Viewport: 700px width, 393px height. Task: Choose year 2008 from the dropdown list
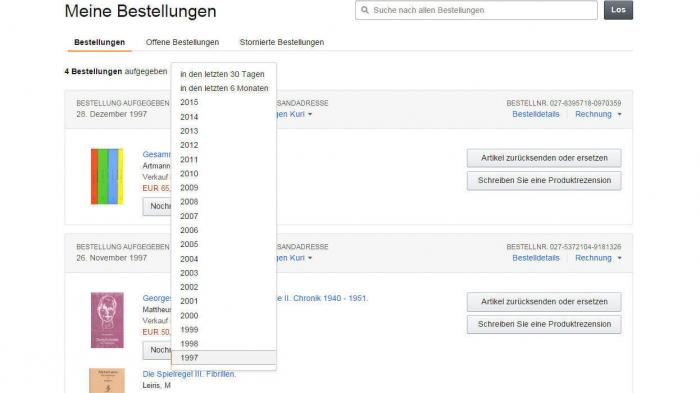click(224, 202)
